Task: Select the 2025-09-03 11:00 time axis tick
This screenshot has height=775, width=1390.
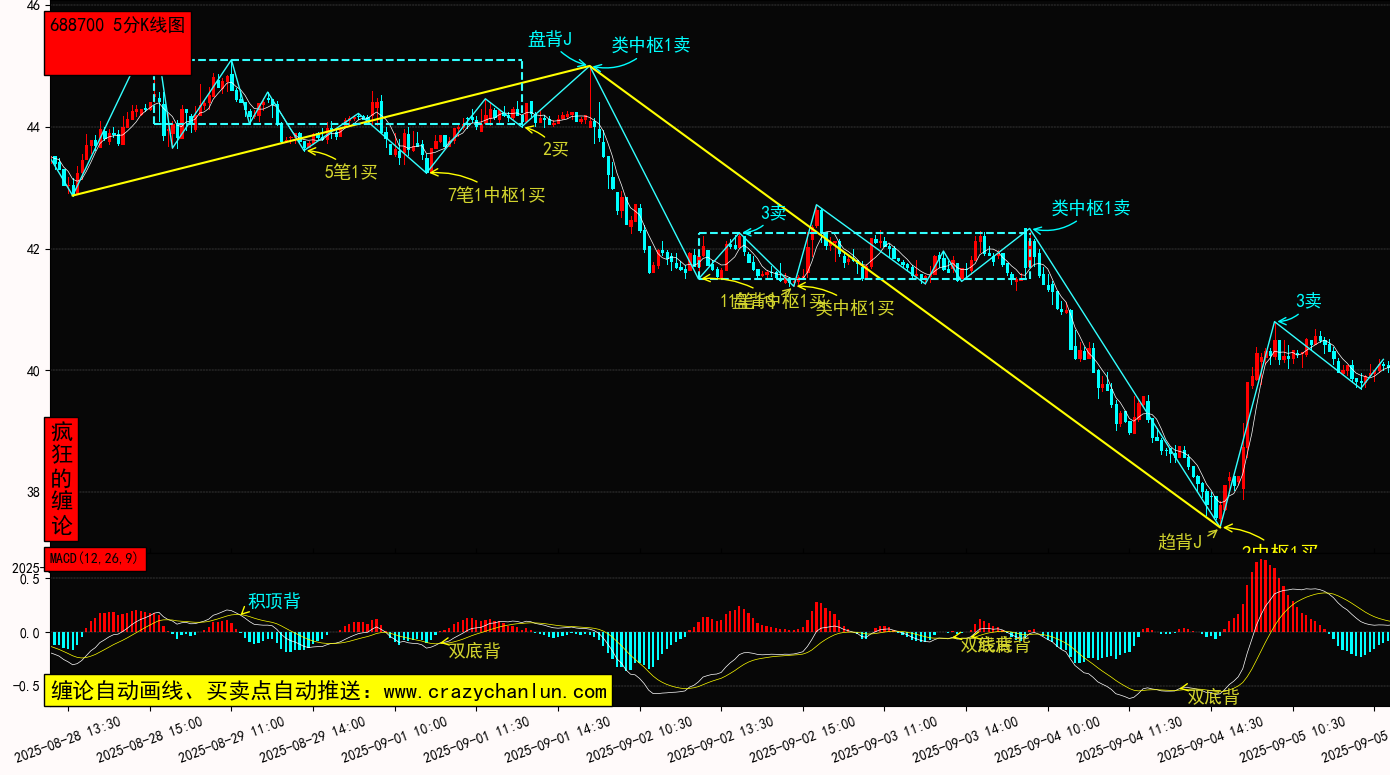Action: tap(883, 738)
